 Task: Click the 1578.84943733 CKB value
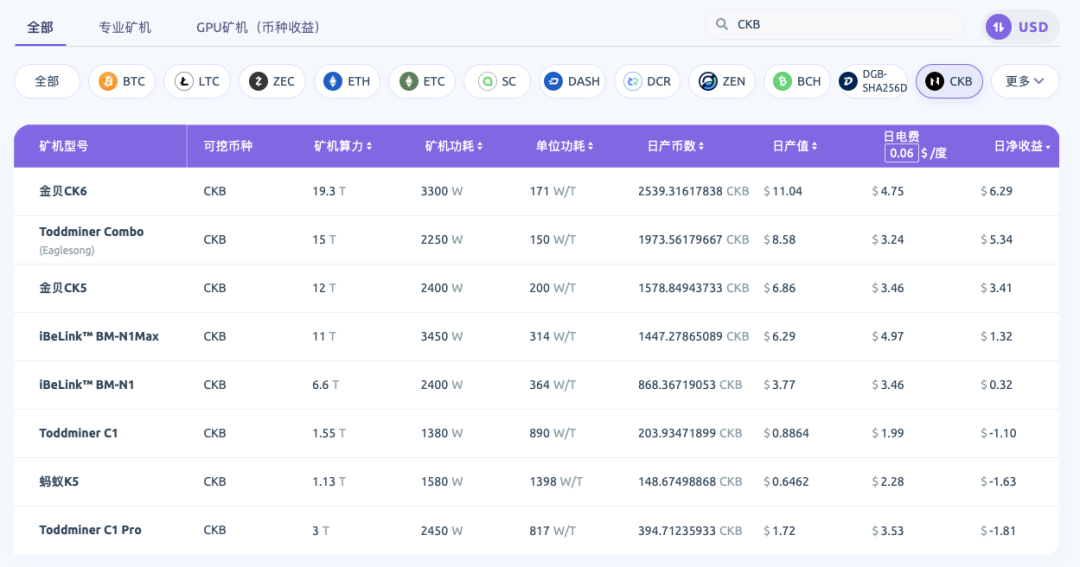click(x=693, y=288)
